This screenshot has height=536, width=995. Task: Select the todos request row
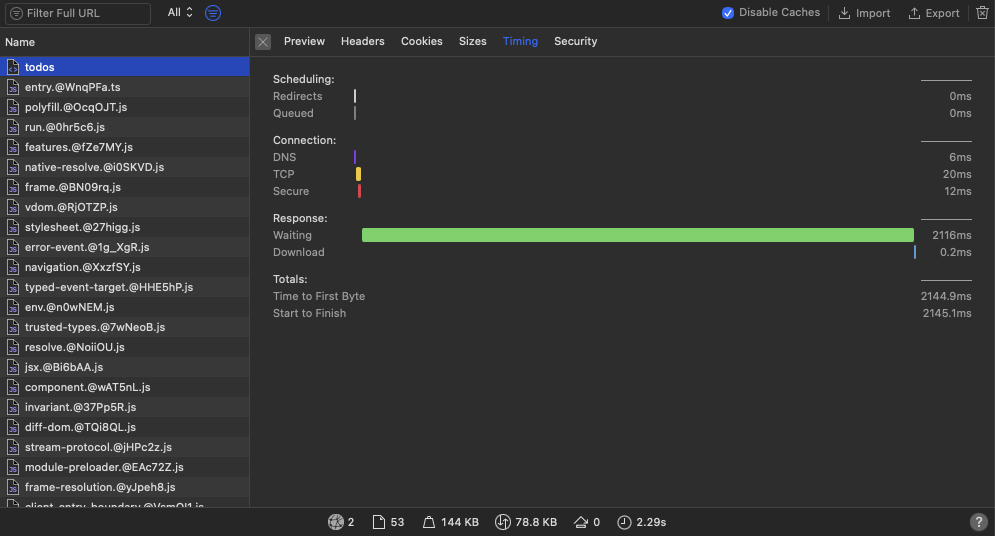pos(124,67)
